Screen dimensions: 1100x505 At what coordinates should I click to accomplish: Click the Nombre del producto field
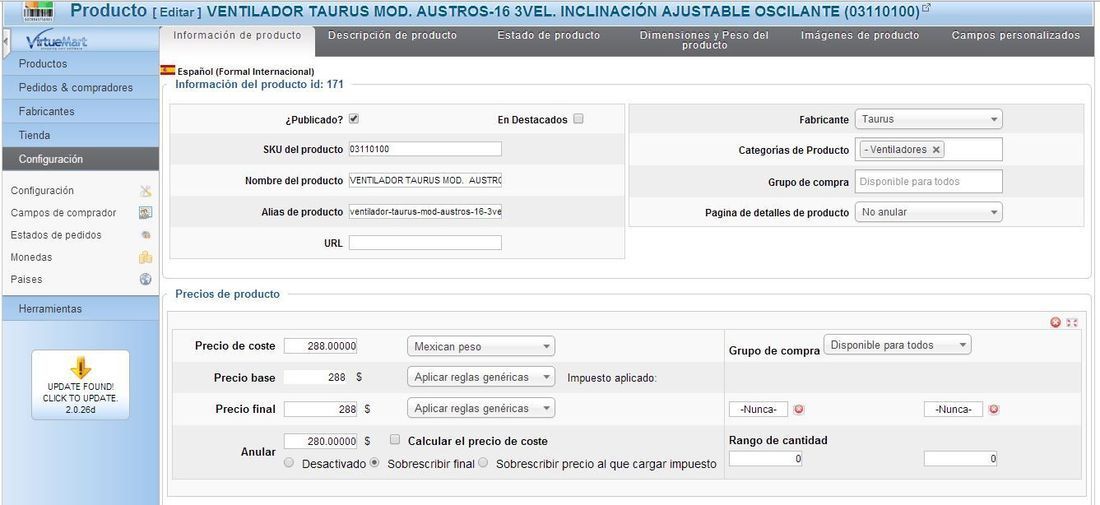tap(425, 180)
